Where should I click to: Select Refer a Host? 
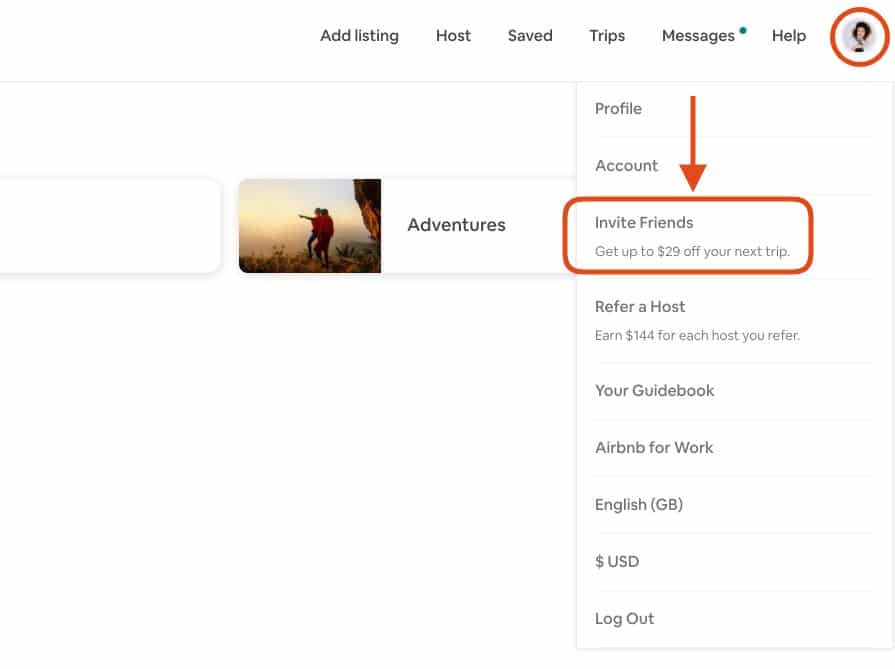pos(640,307)
